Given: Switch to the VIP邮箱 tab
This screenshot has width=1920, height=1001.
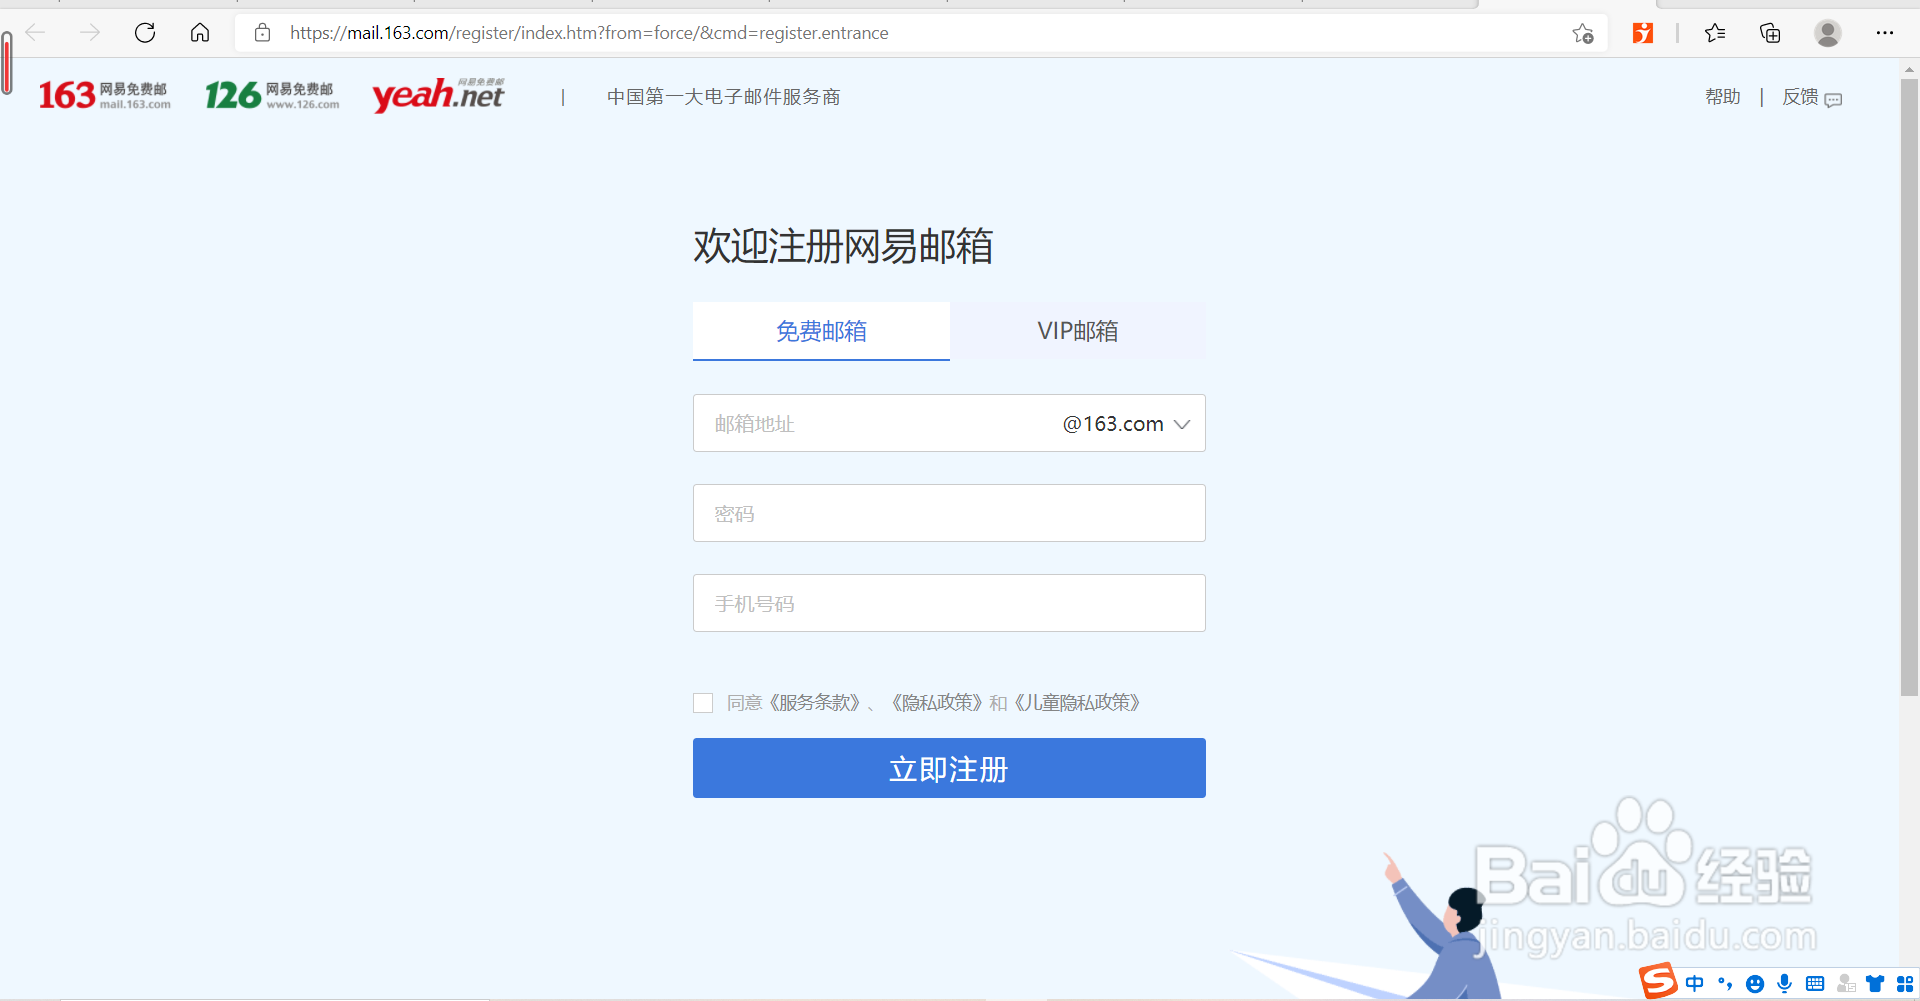Looking at the screenshot, I should coord(1077,331).
